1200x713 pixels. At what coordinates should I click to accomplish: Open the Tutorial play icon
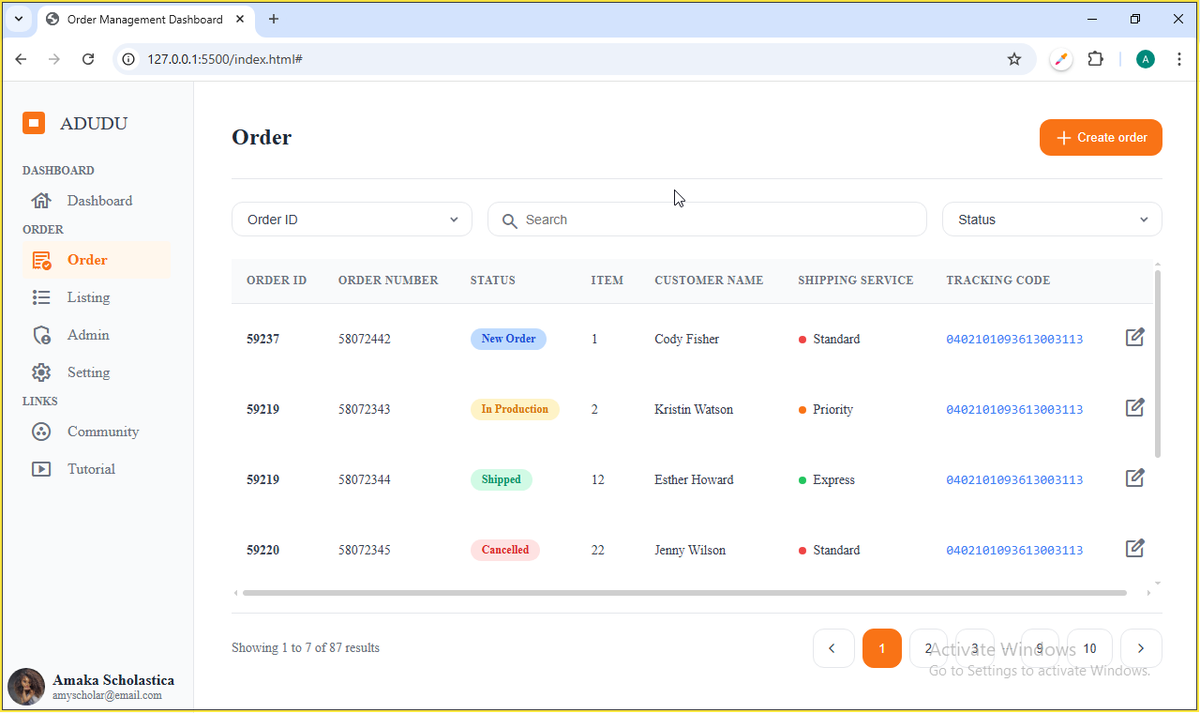tap(41, 468)
